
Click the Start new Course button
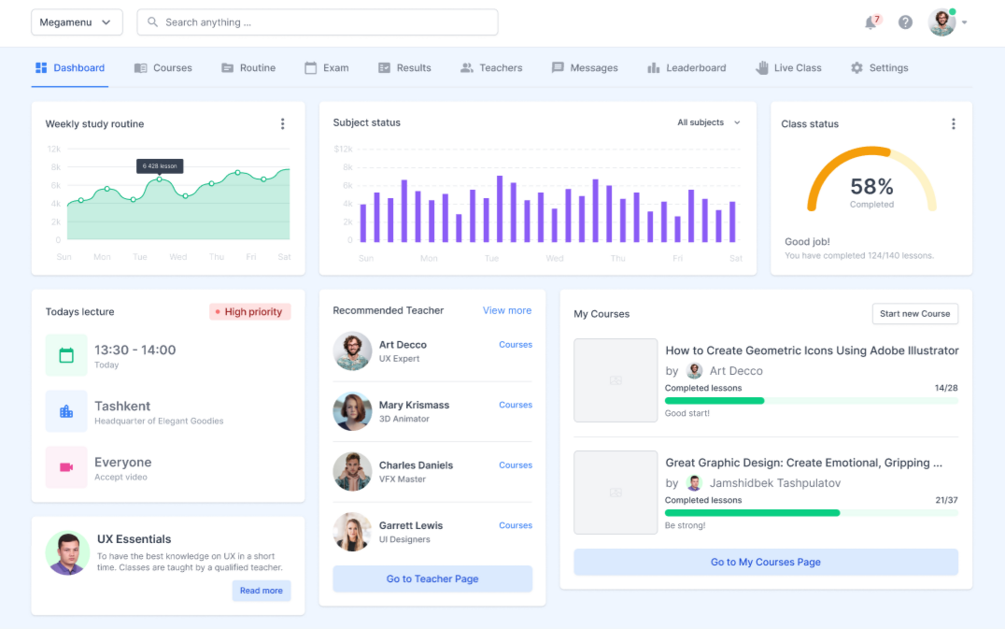(x=915, y=314)
